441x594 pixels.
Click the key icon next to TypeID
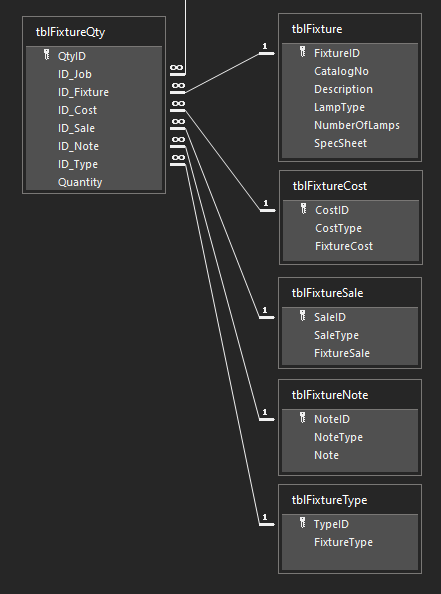pos(303,523)
